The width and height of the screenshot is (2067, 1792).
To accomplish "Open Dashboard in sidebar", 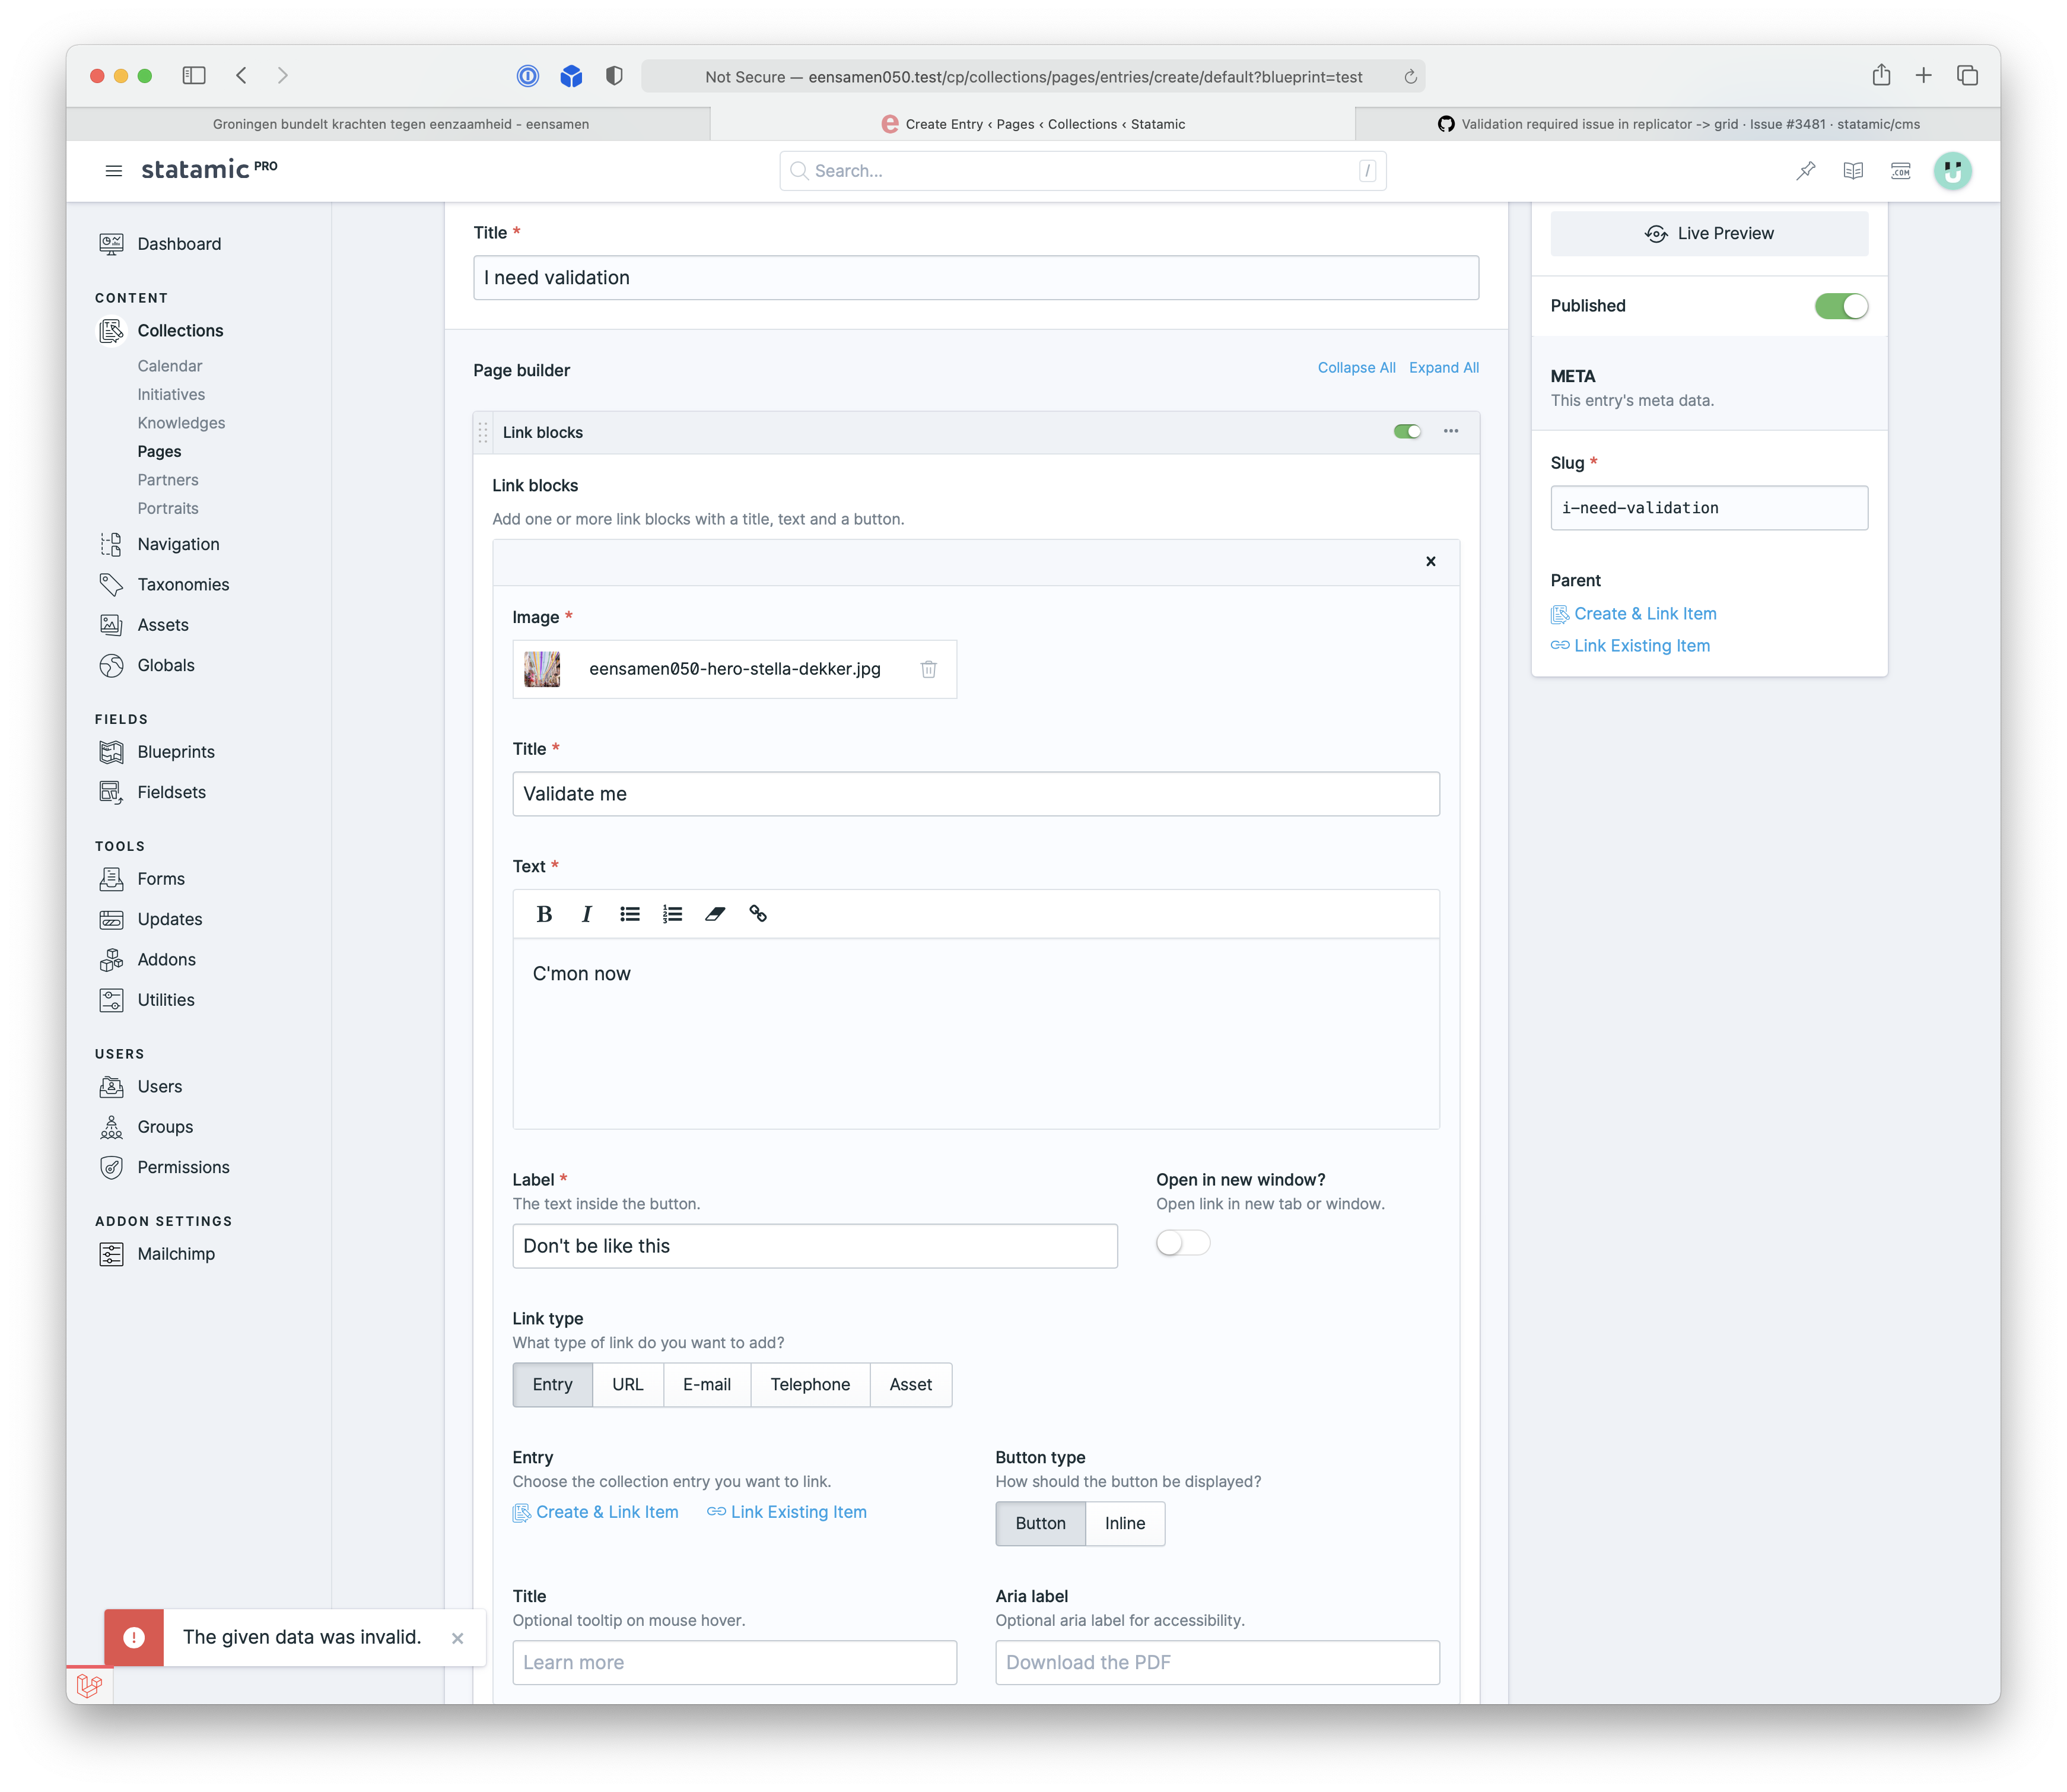I will 179,244.
